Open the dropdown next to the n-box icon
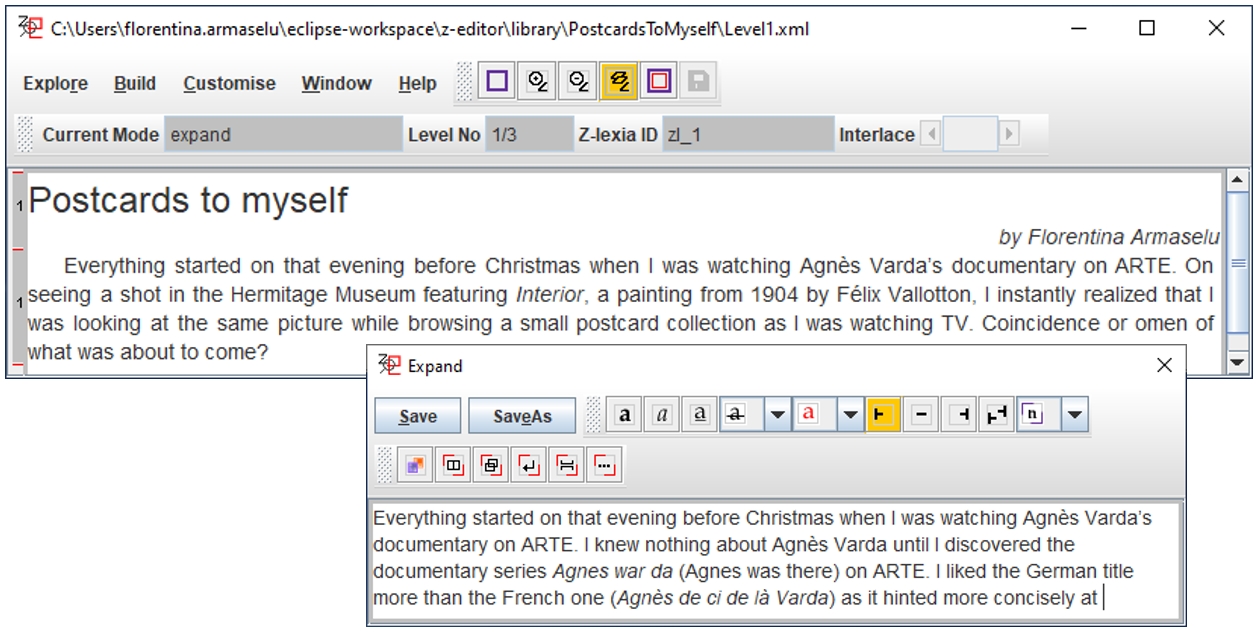 1076,414
